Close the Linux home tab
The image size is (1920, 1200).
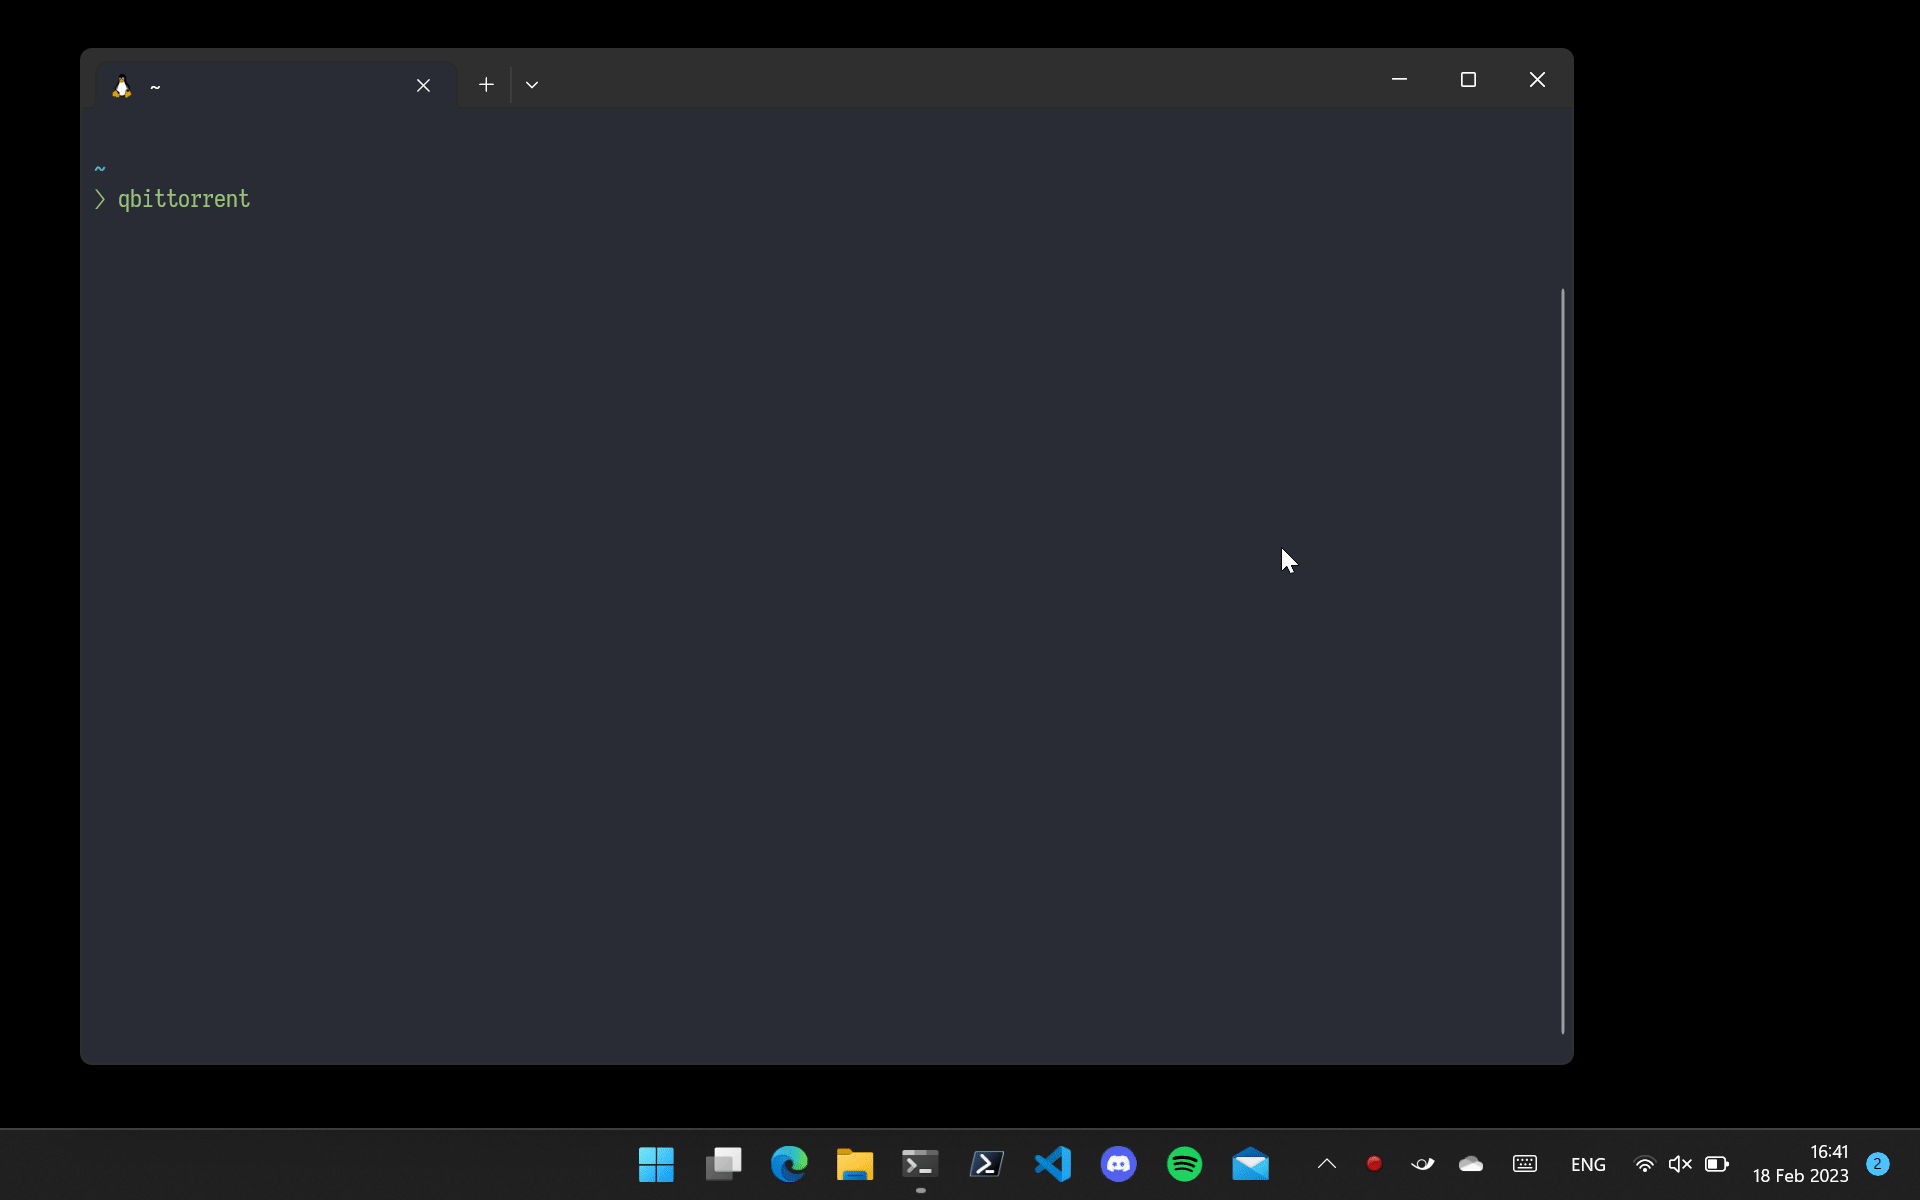pyautogui.click(x=423, y=86)
